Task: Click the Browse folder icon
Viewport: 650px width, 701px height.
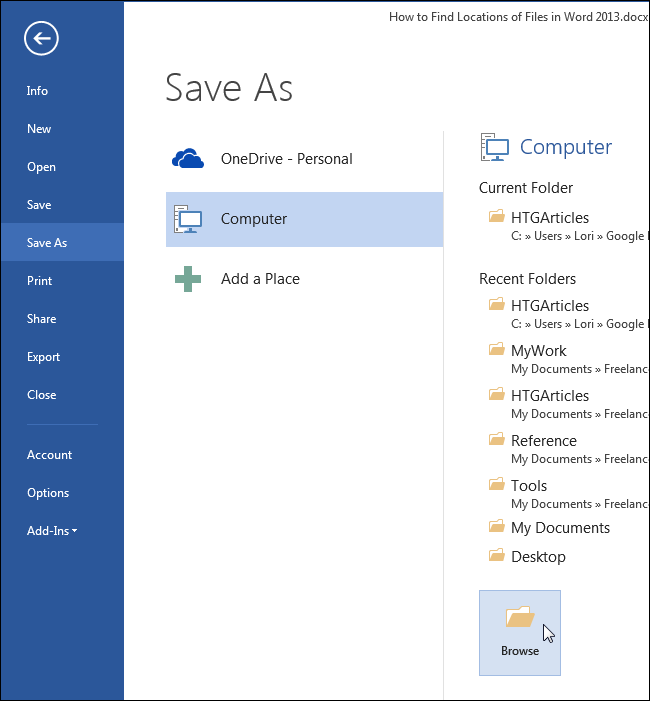Action: click(x=520, y=618)
